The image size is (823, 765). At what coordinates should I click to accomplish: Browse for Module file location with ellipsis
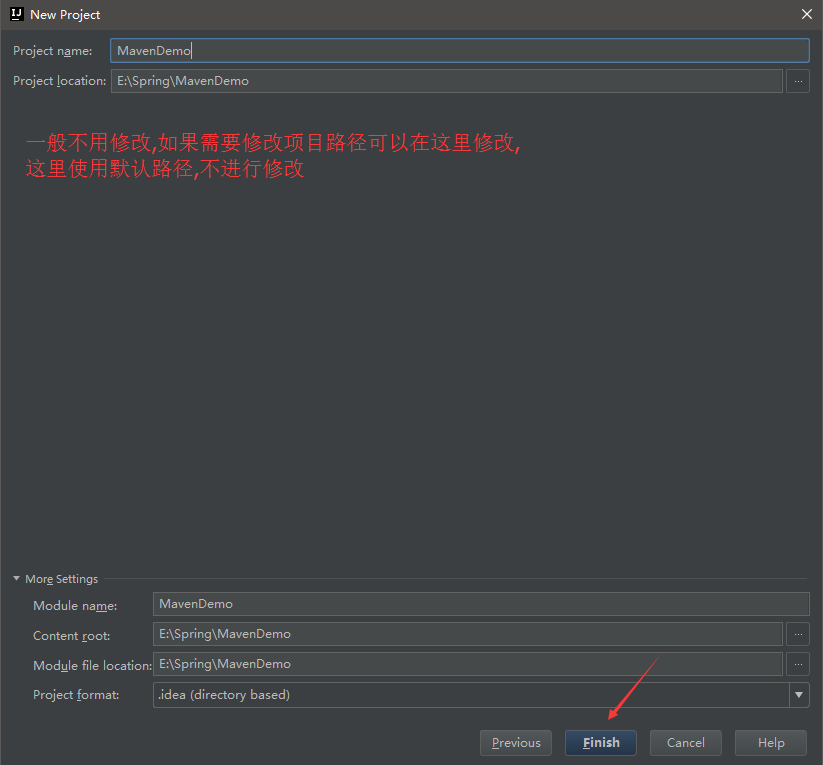click(x=798, y=664)
